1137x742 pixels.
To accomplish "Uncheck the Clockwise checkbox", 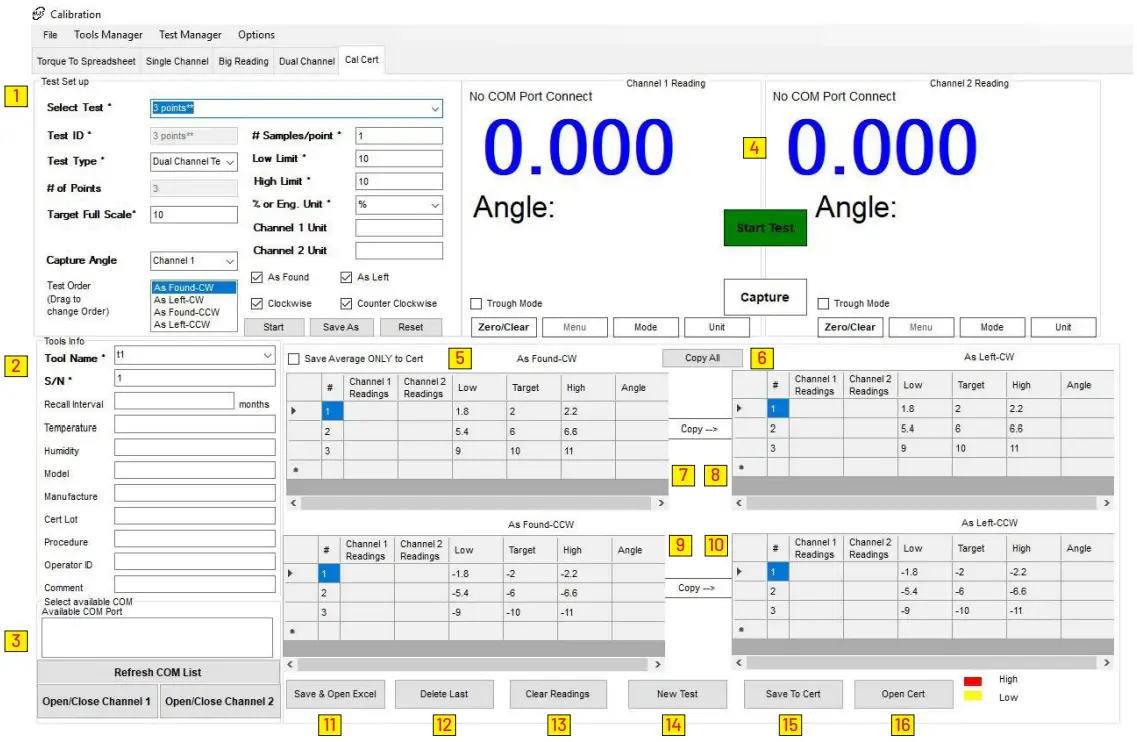I will pyautogui.click(x=257, y=304).
